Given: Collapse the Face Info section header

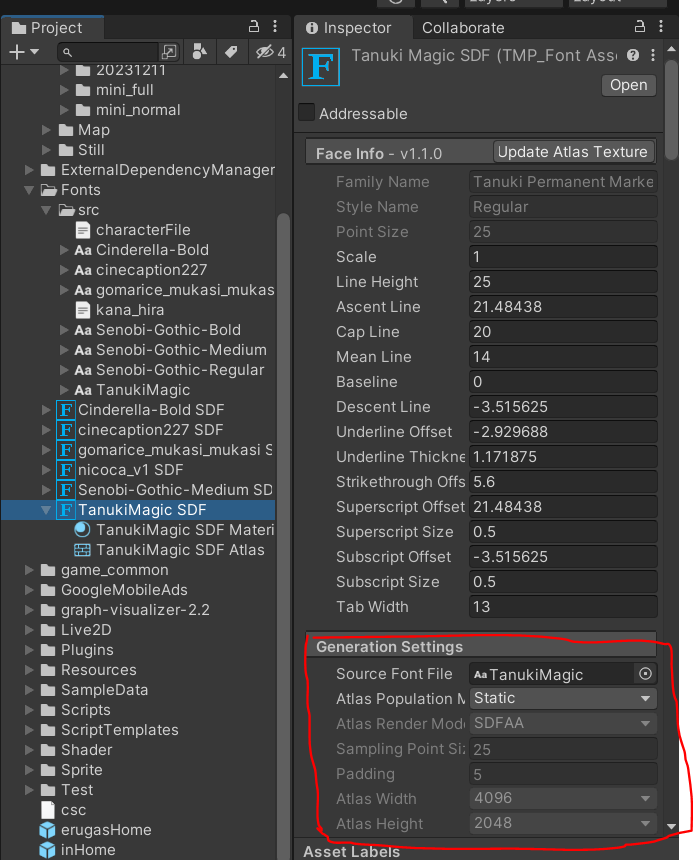Looking at the screenshot, I should tap(399, 153).
